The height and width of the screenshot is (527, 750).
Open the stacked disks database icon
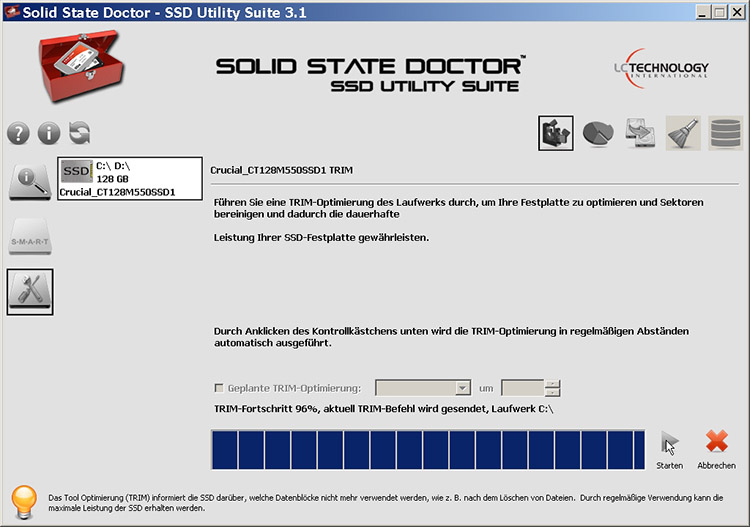725,133
